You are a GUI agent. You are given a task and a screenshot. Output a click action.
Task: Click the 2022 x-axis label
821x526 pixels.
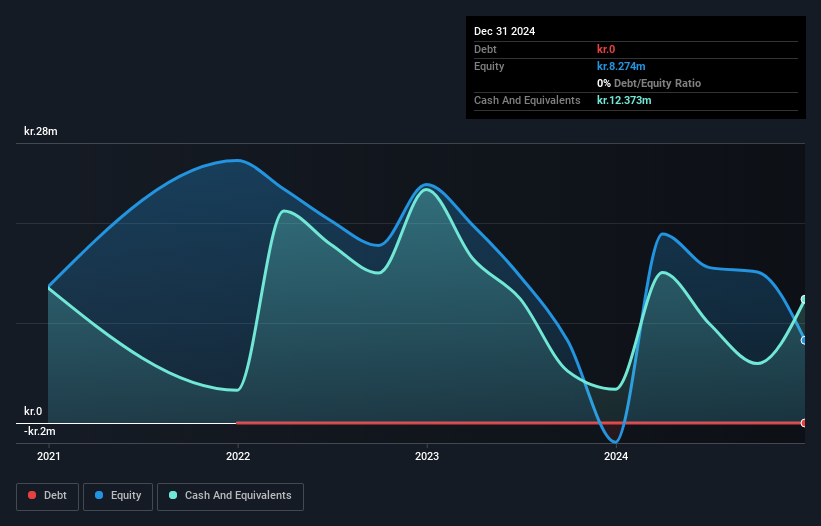(238, 456)
